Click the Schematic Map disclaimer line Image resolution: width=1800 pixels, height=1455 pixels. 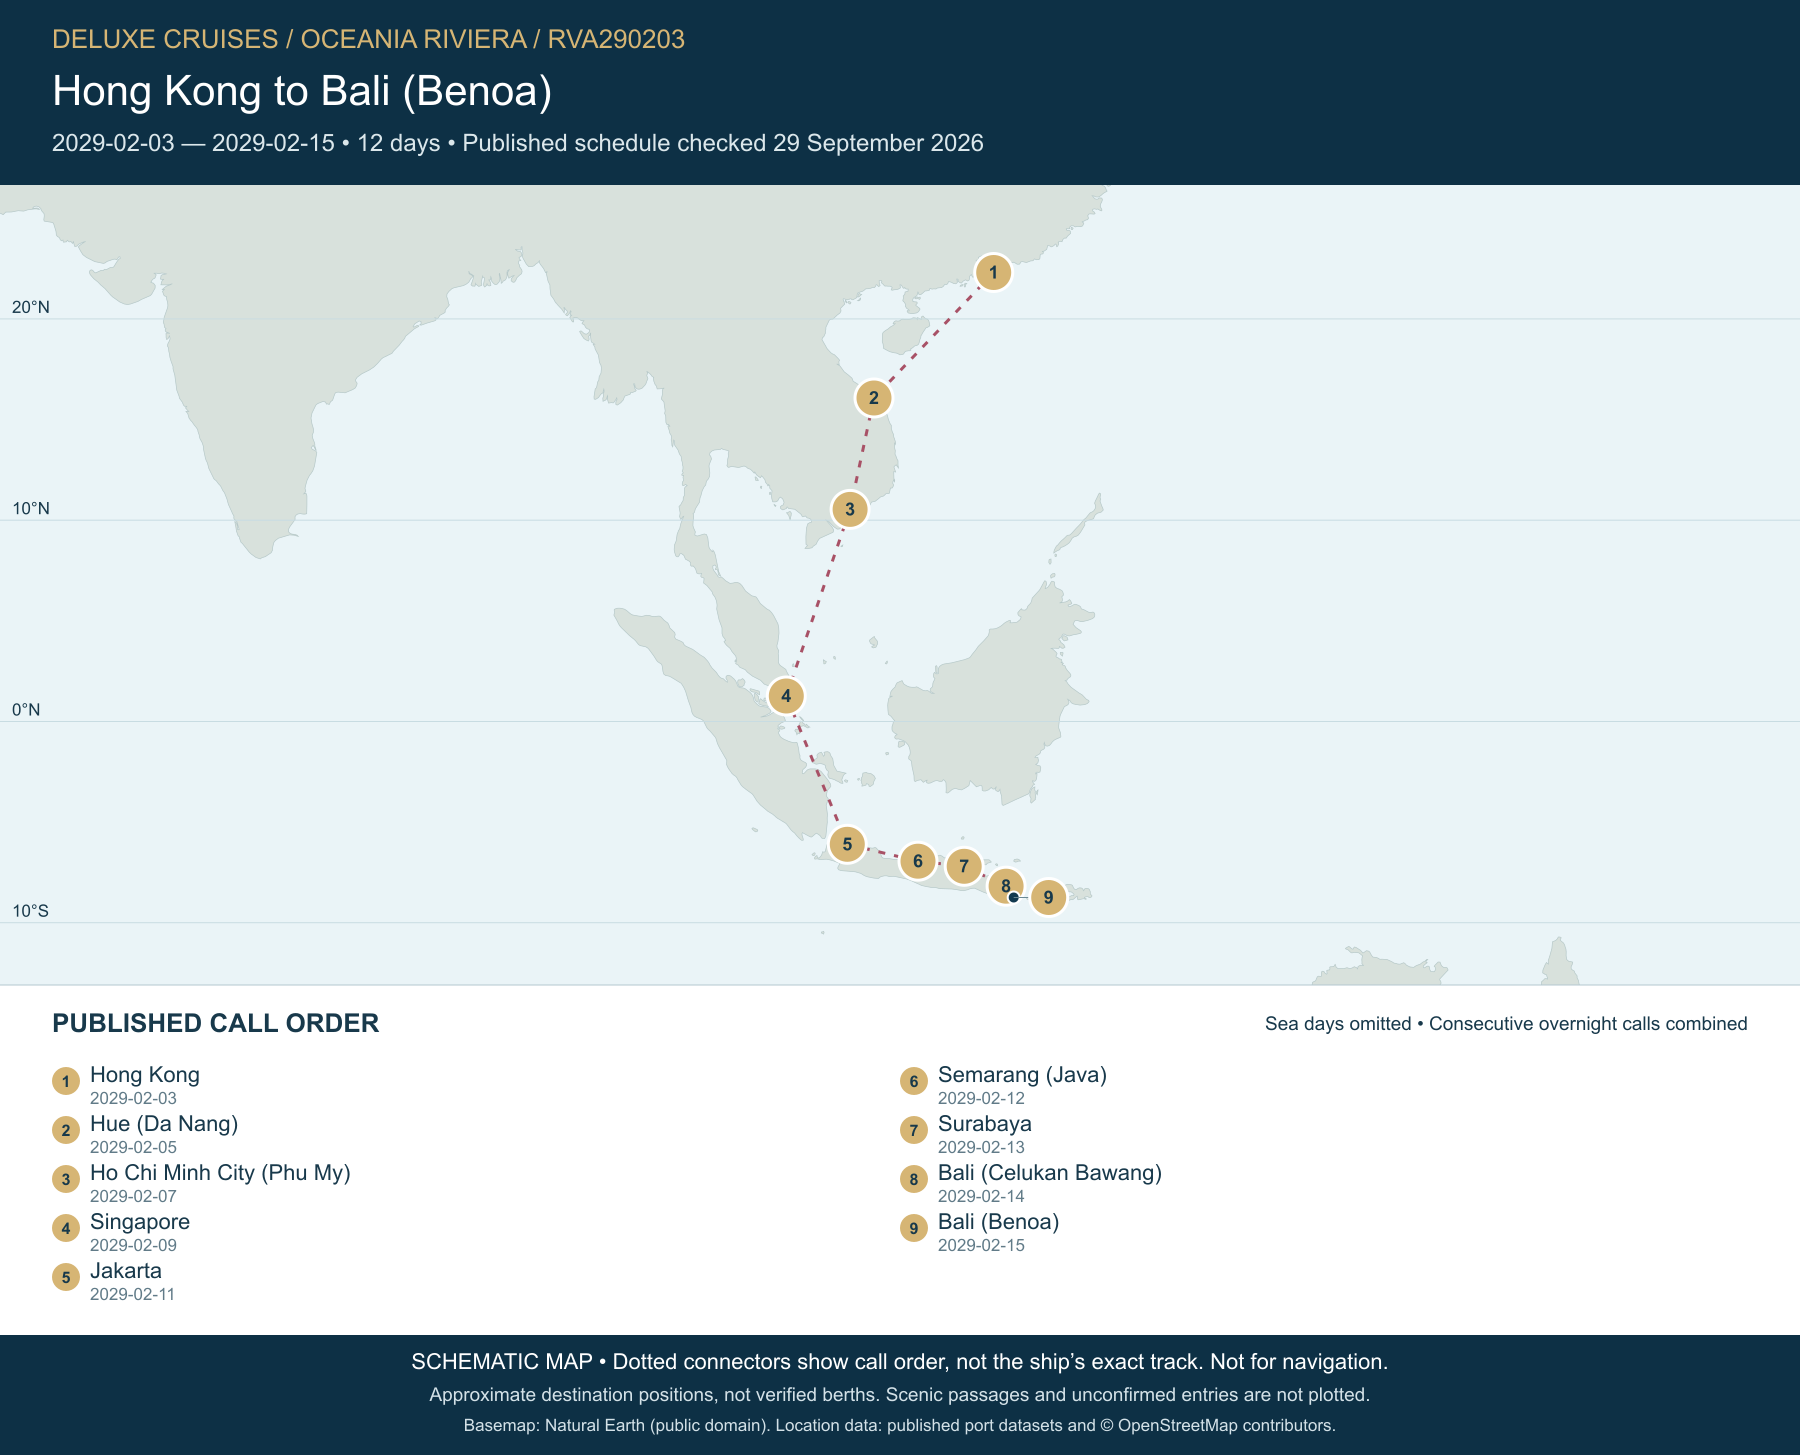(x=900, y=1362)
